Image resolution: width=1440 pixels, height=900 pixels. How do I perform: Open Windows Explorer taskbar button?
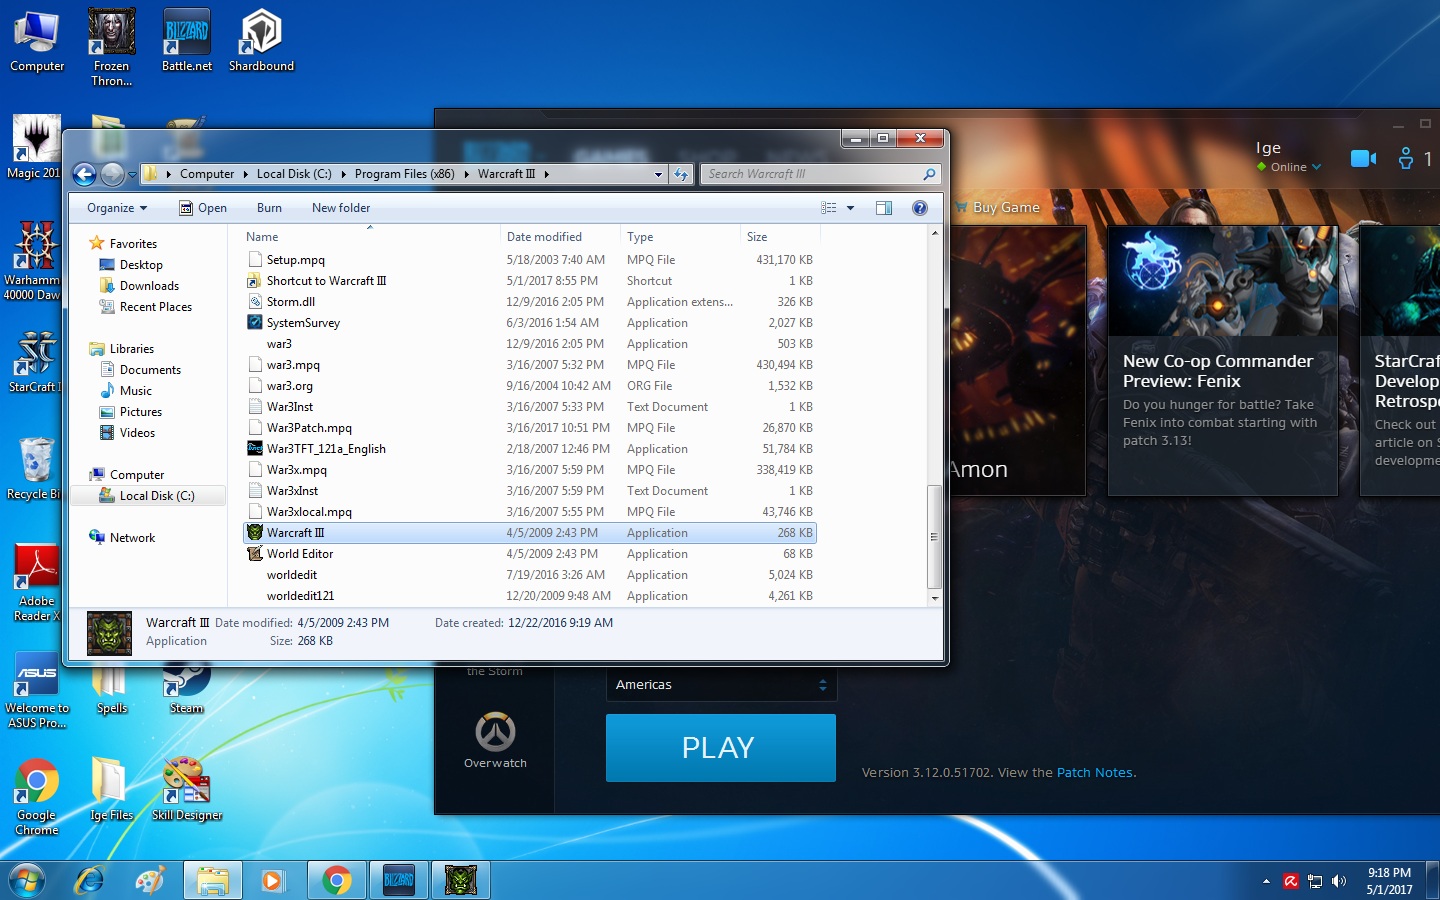(212, 881)
